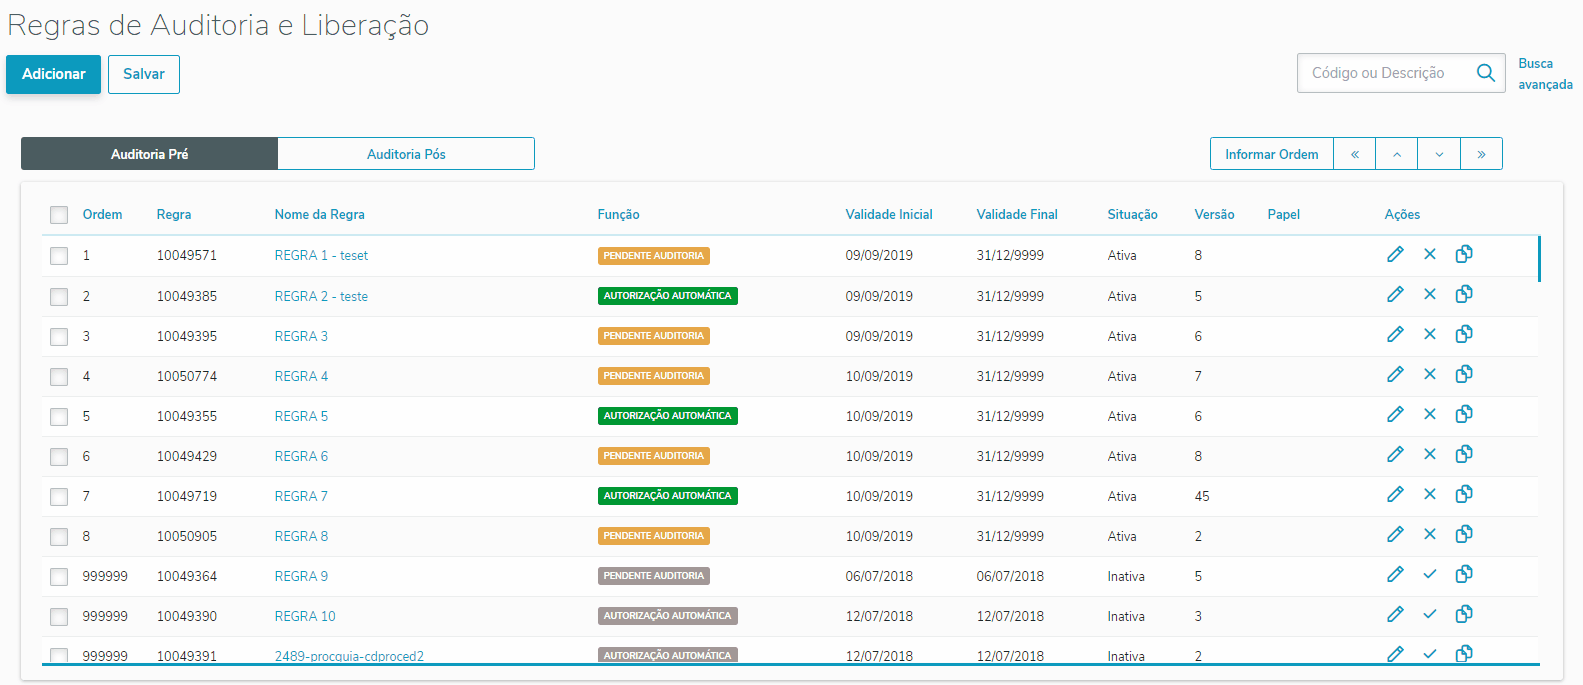This screenshot has height=685, width=1583.
Task: Deactivate REGRA 5 X icon
Action: pos(1430,414)
